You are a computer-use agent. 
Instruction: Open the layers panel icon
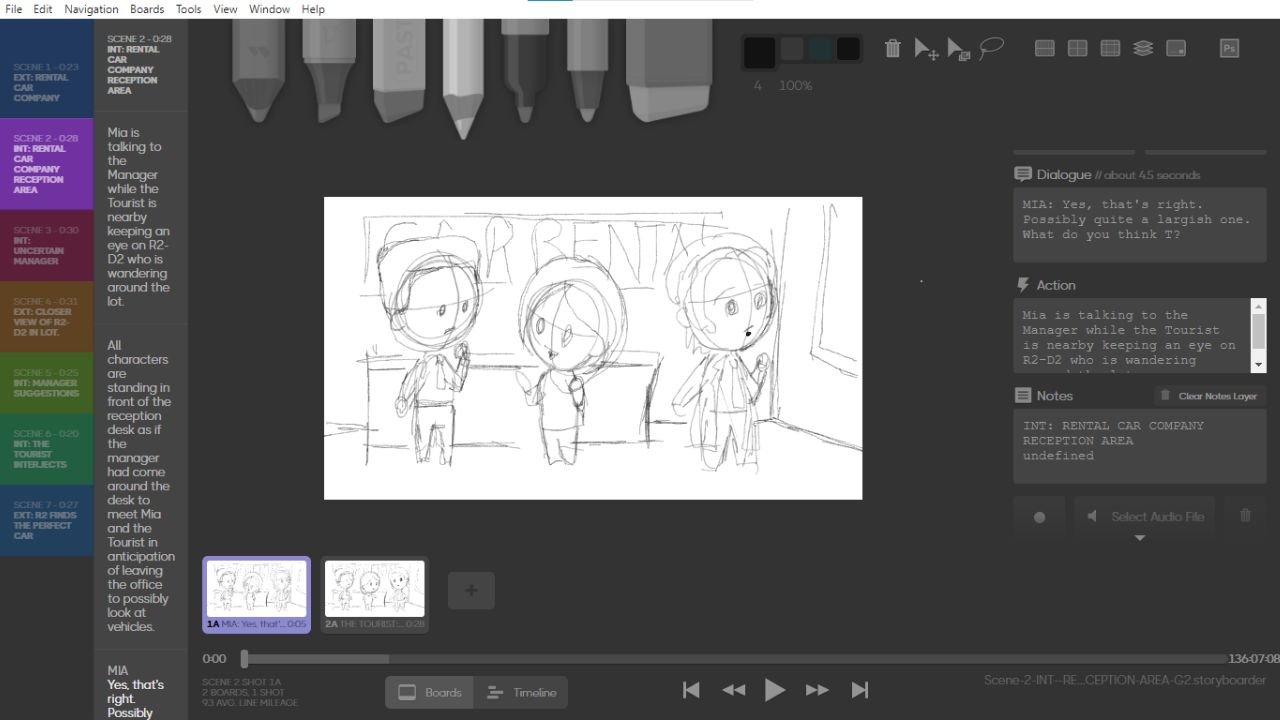1142,47
